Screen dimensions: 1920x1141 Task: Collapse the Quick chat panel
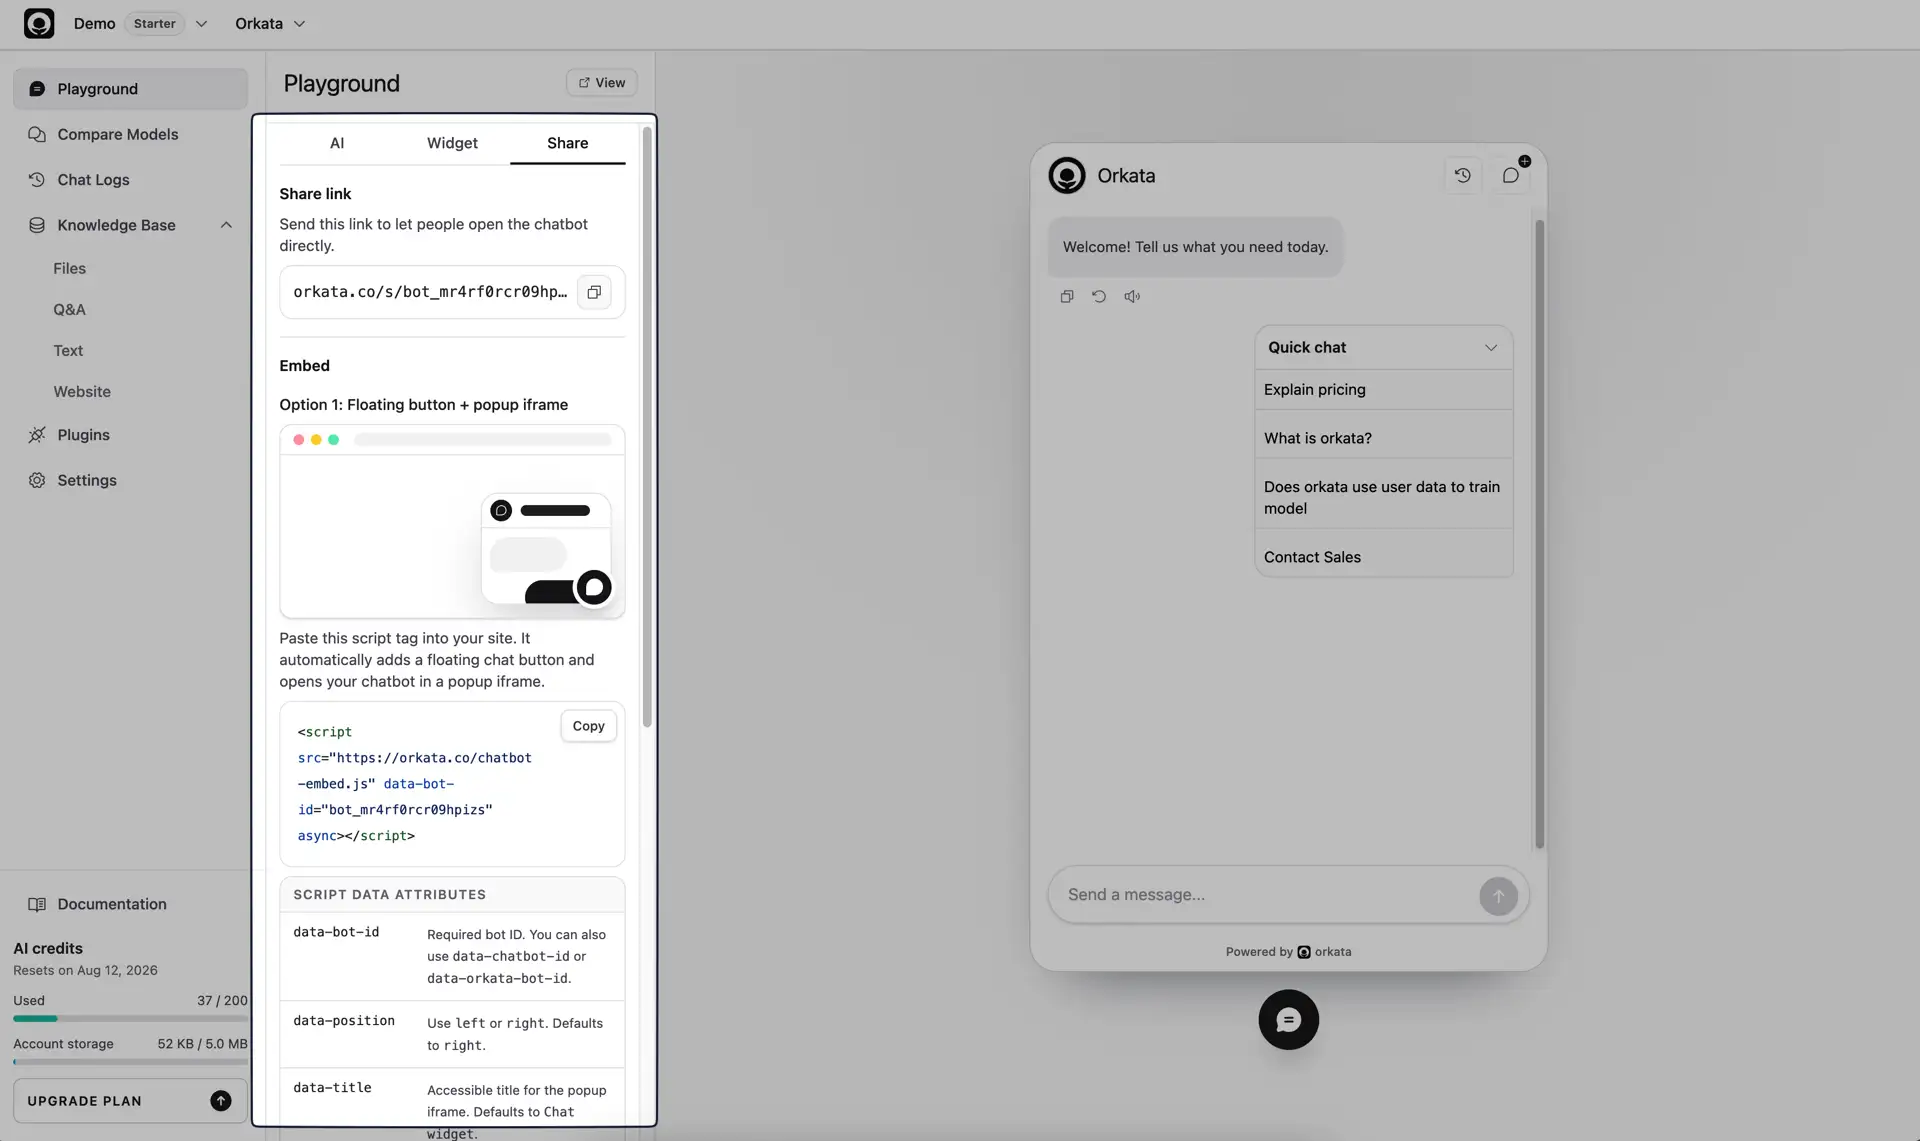point(1490,348)
